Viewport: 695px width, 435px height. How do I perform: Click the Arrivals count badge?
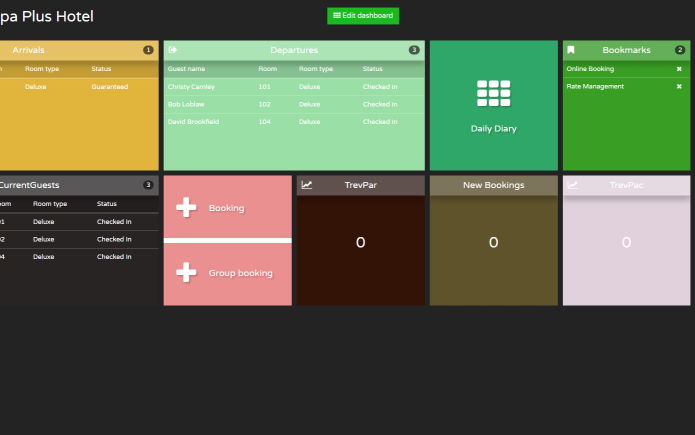point(148,50)
